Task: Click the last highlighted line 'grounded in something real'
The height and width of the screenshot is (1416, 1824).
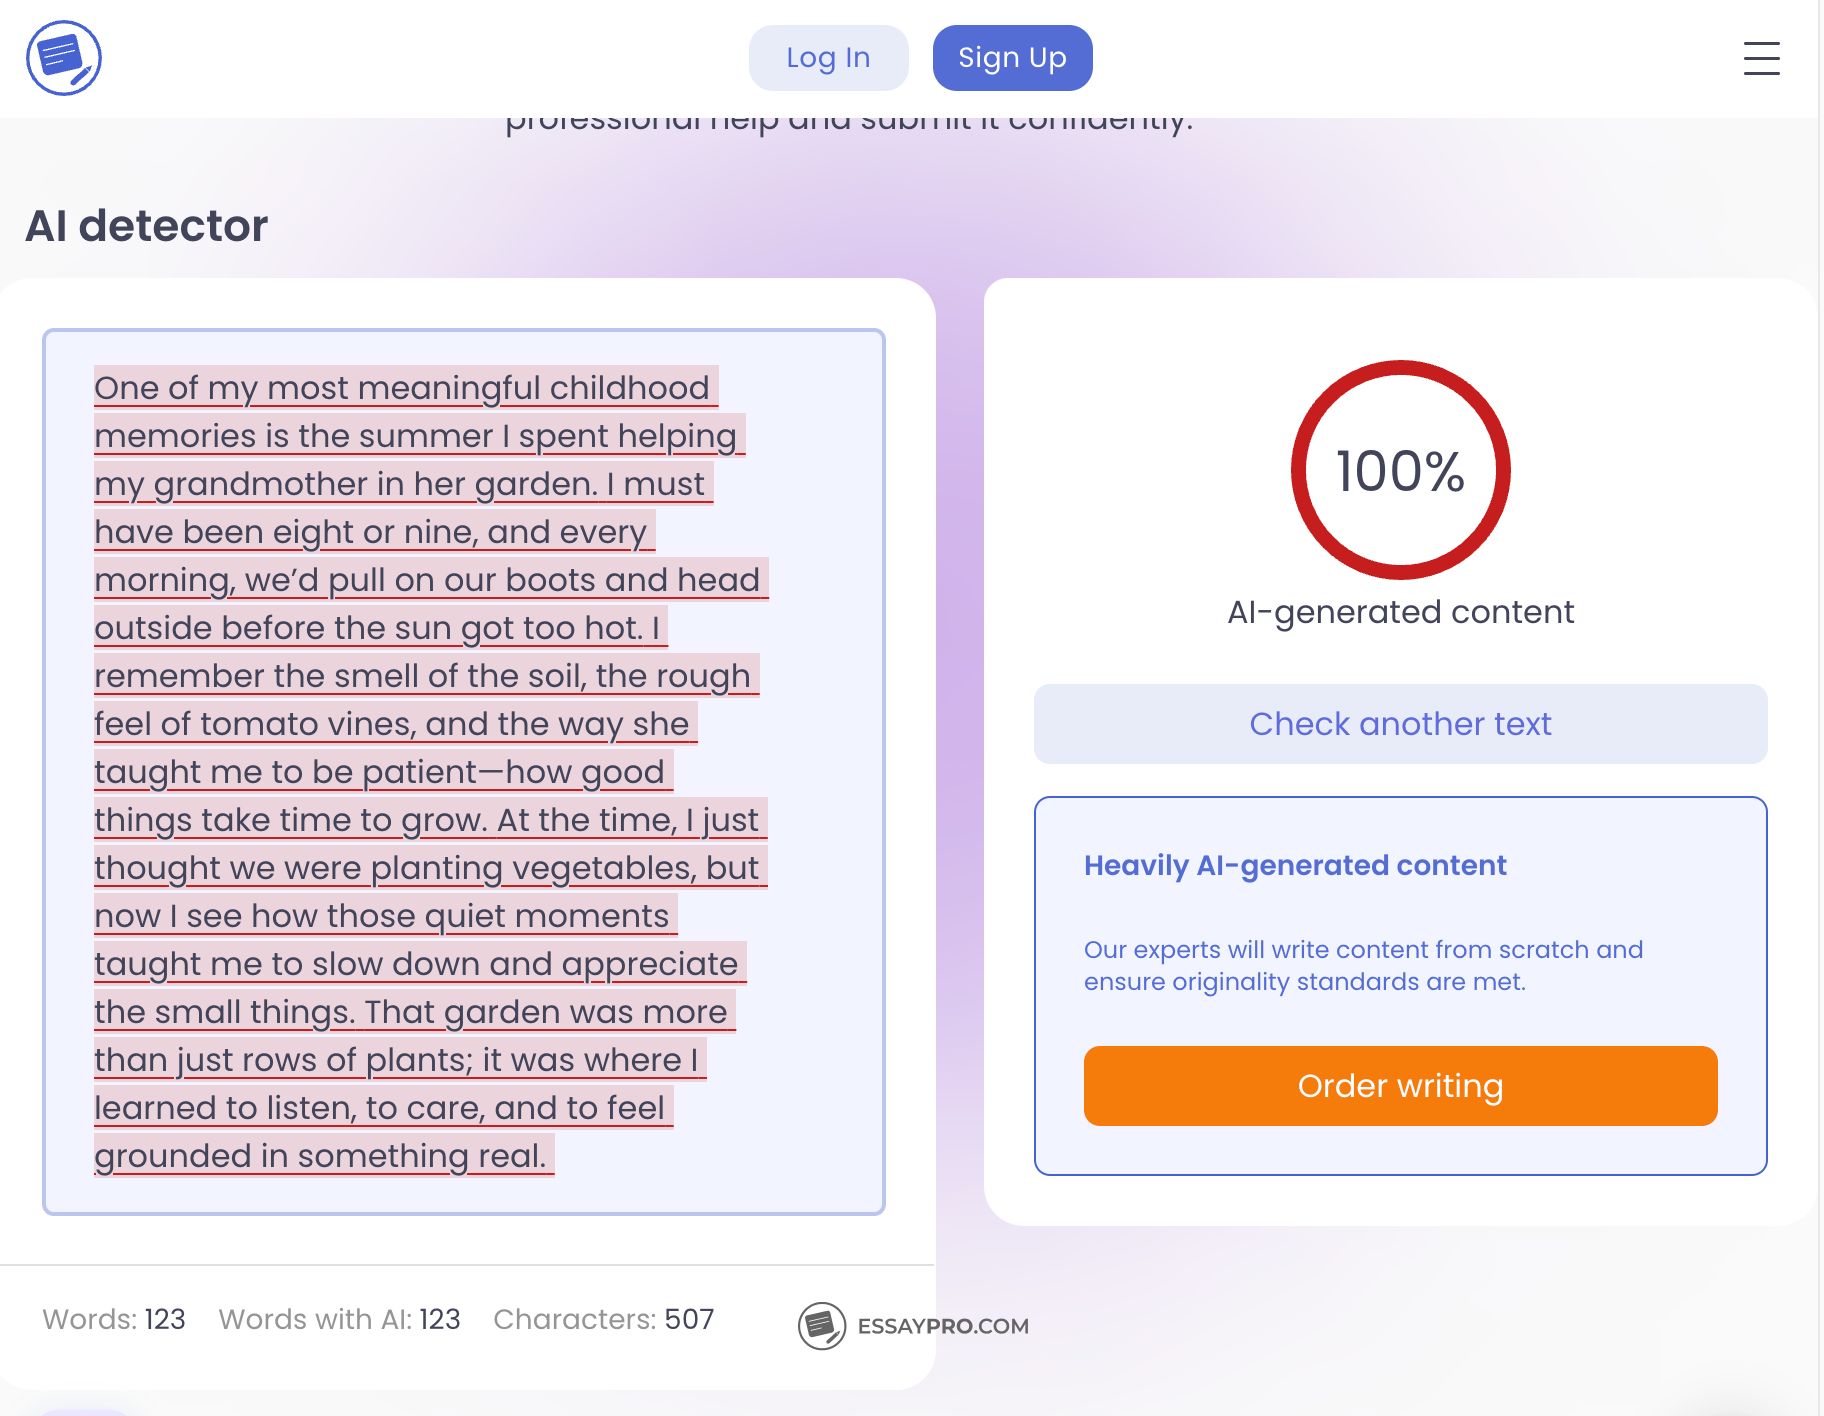Action: (x=320, y=1155)
